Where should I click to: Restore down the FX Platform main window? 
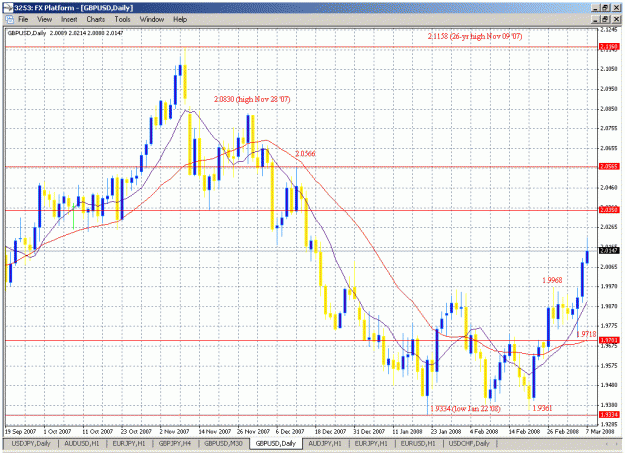[605, 8]
